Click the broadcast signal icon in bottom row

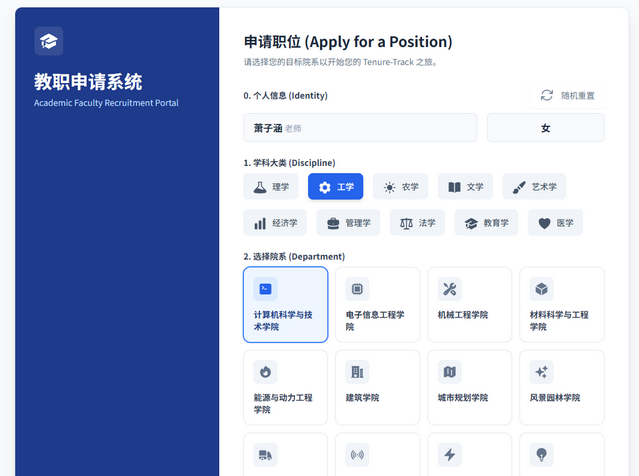point(357,454)
